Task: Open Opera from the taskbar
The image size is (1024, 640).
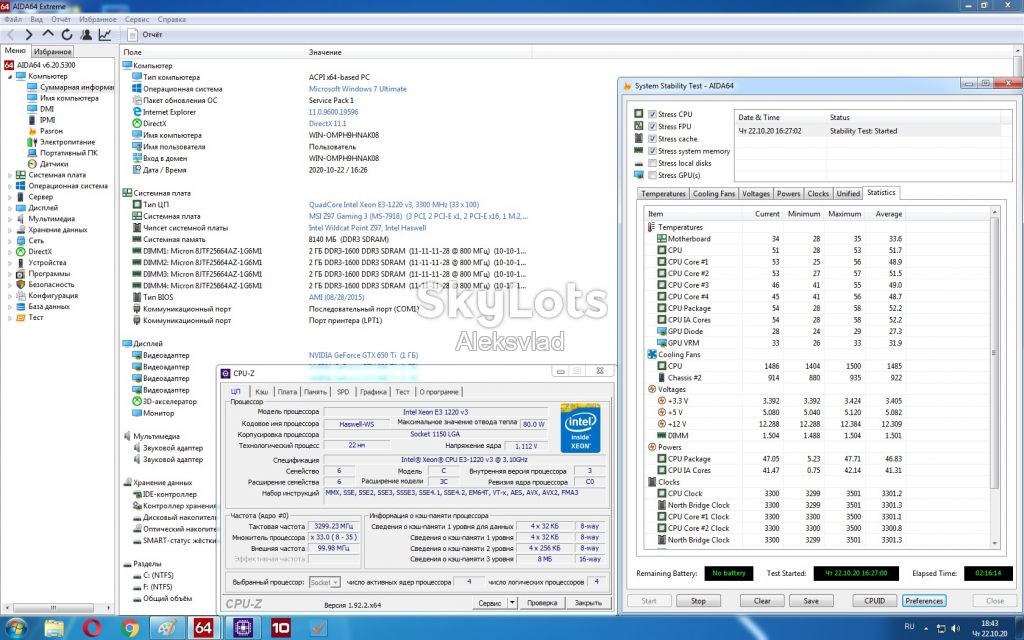Action: pos(92,628)
